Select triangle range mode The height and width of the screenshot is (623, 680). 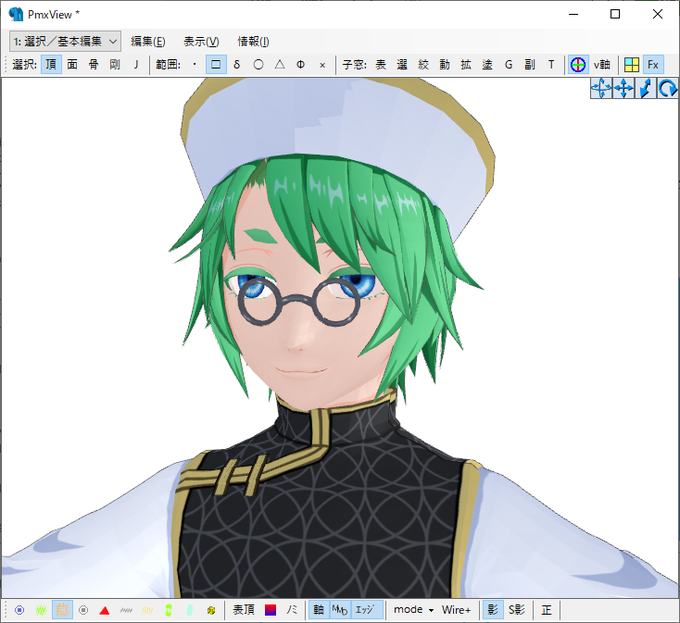coord(280,65)
